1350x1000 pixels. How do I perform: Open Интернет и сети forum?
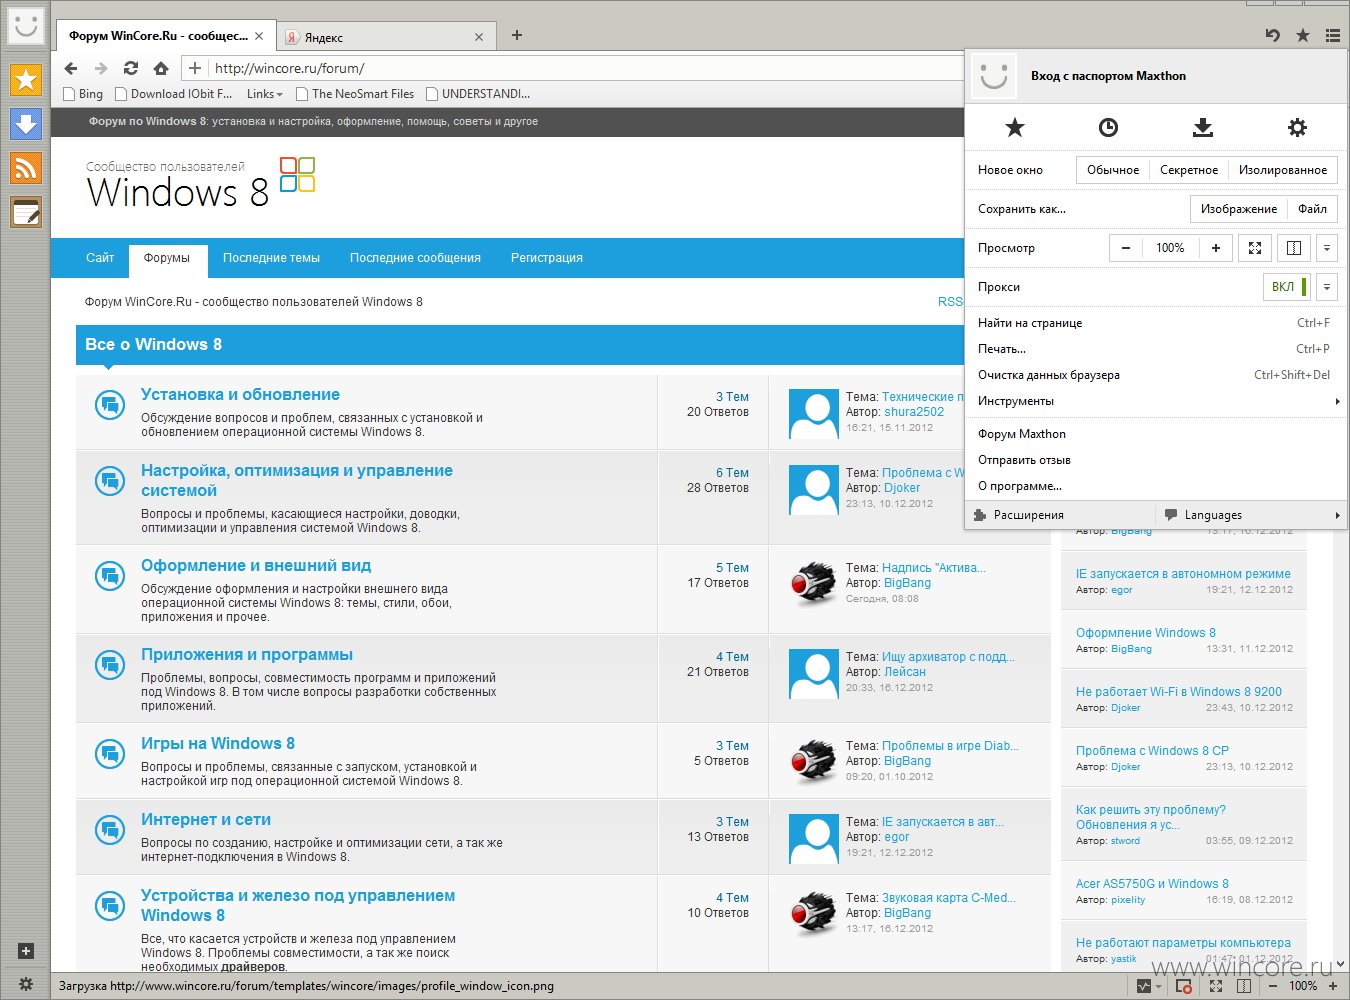tap(206, 820)
